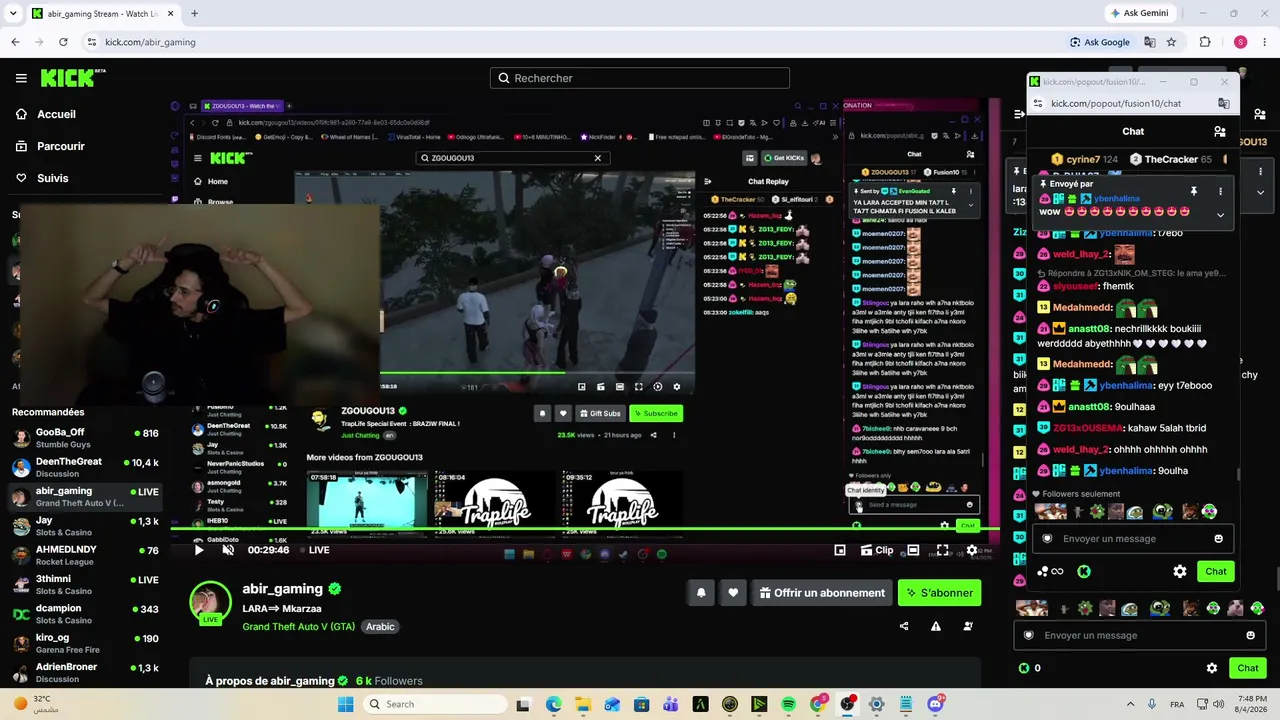Image resolution: width=1280 pixels, height=720 pixels.
Task: Follow abir_gaming with the heart button
Action: (733, 593)
